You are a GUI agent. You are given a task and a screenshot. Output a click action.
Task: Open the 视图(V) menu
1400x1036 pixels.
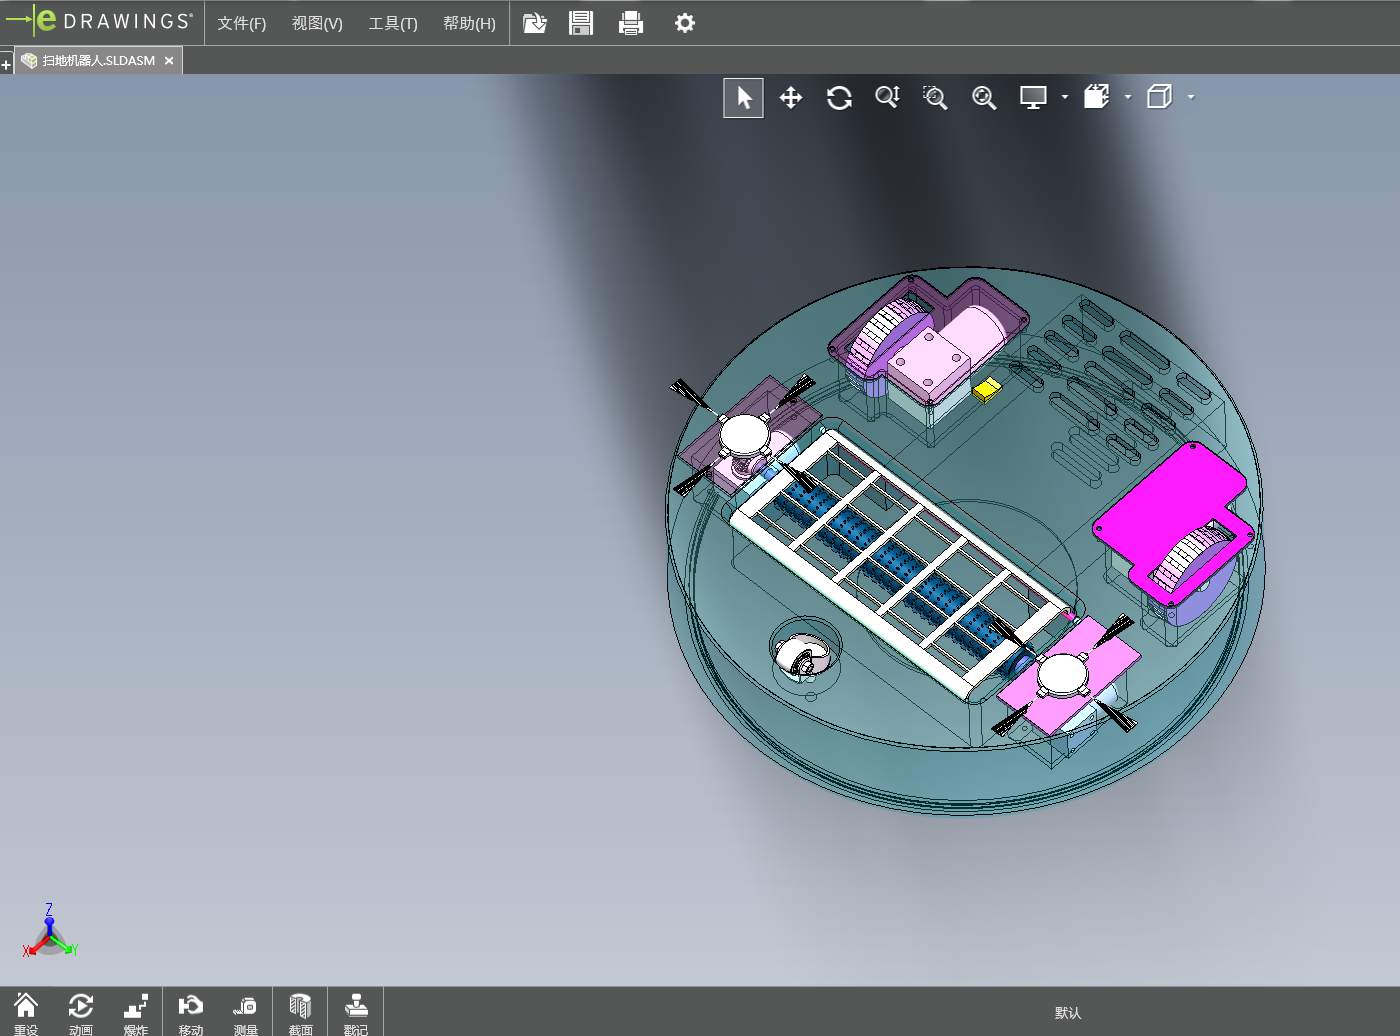coord(317,23)
